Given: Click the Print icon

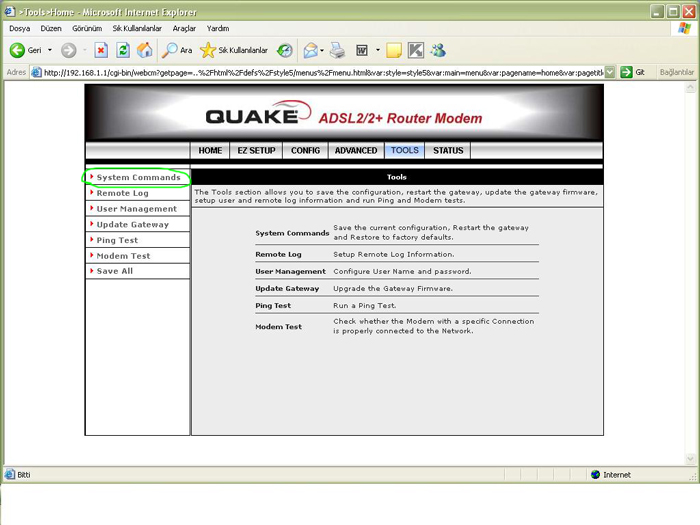Looking at the screenshot, I should click(x=338, y=50).
